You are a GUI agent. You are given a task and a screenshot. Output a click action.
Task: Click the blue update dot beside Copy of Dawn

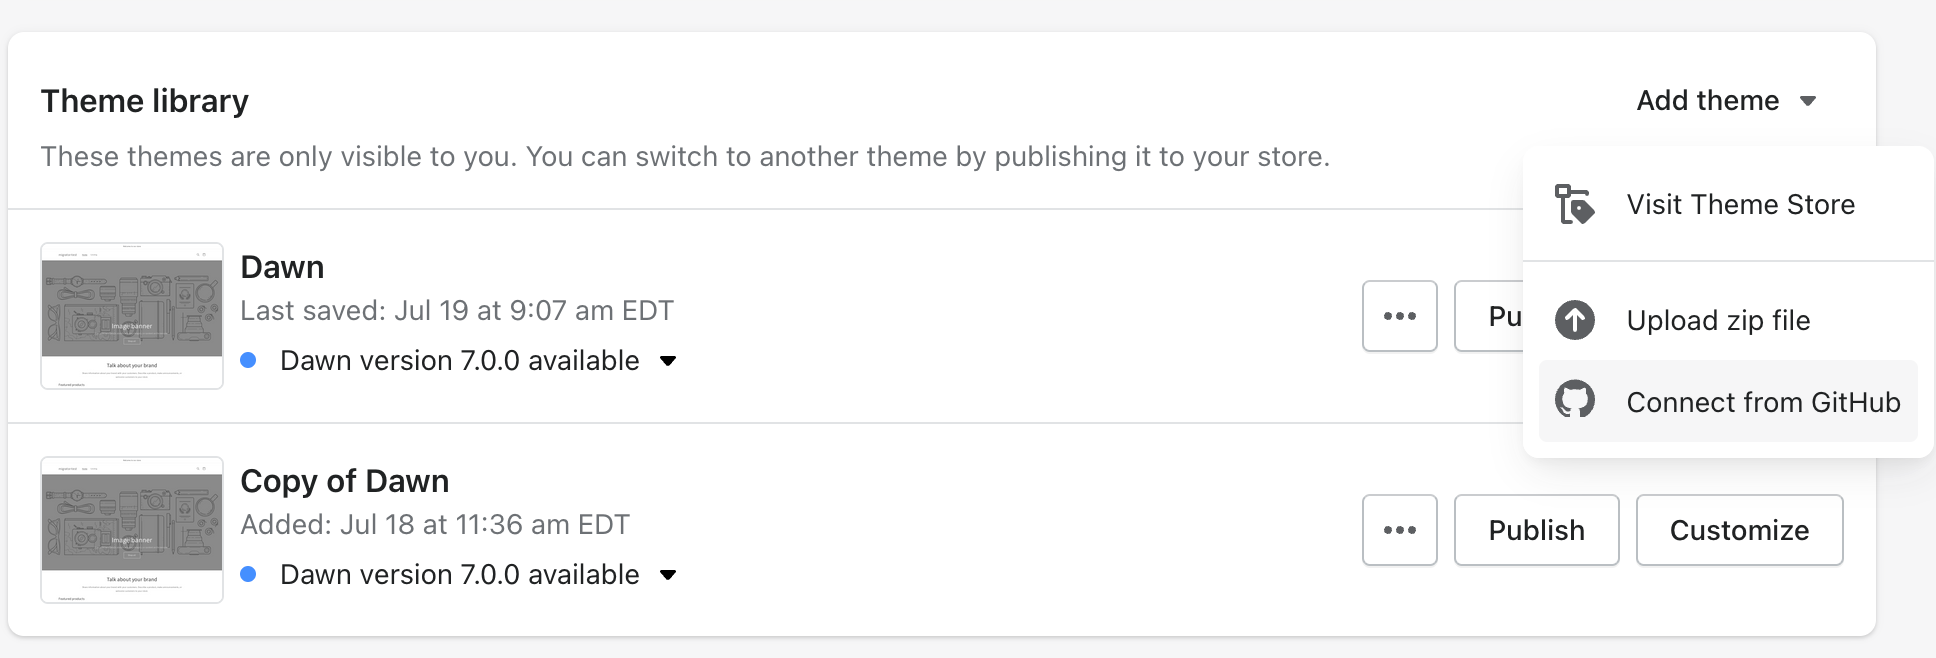point(249,574)
